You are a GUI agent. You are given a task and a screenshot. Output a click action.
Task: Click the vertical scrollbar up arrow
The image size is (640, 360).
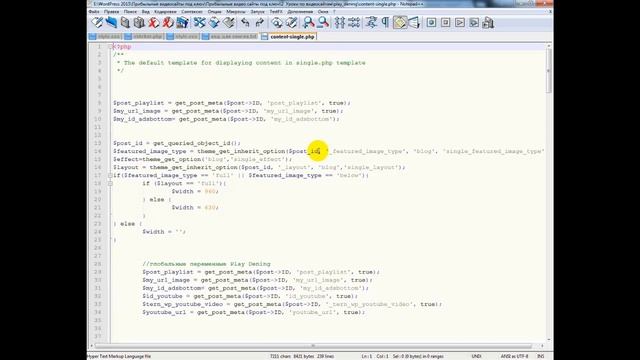(x=549, y=46)
